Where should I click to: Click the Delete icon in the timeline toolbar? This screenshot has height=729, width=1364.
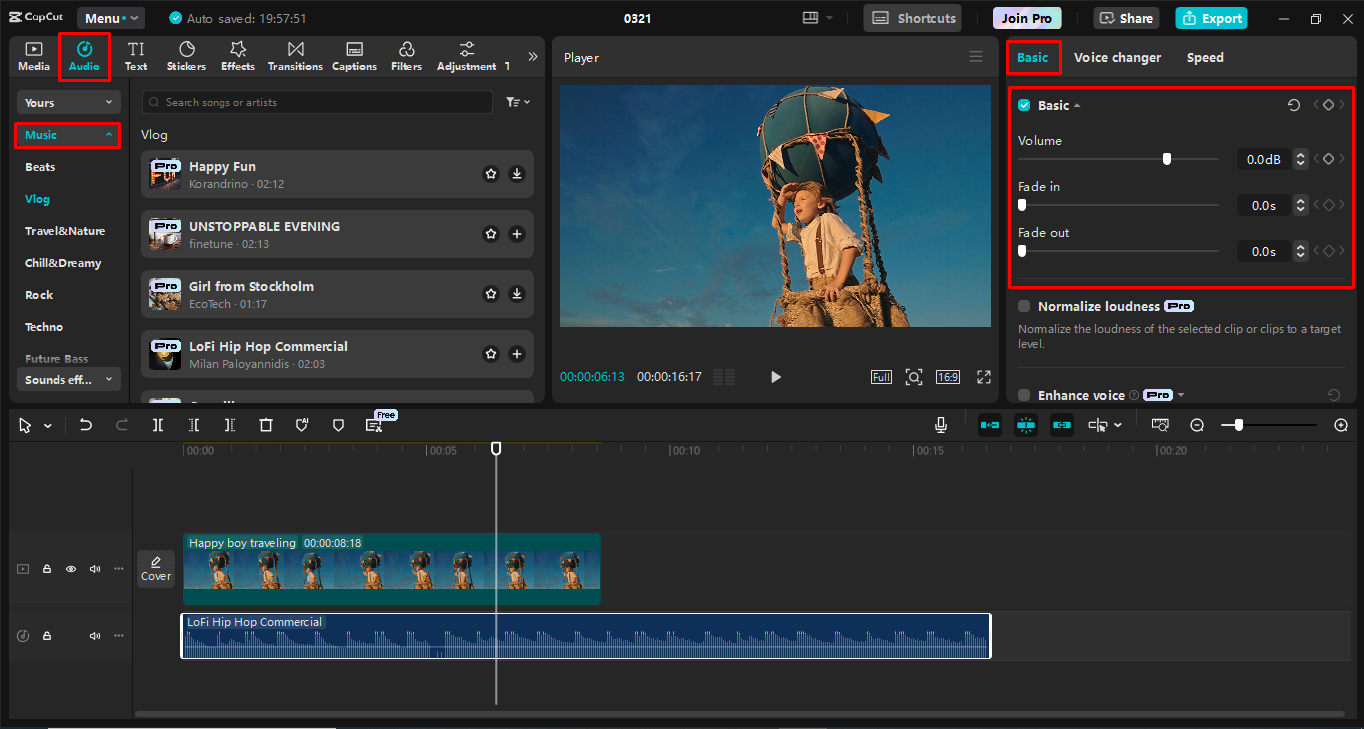(265, 424)
